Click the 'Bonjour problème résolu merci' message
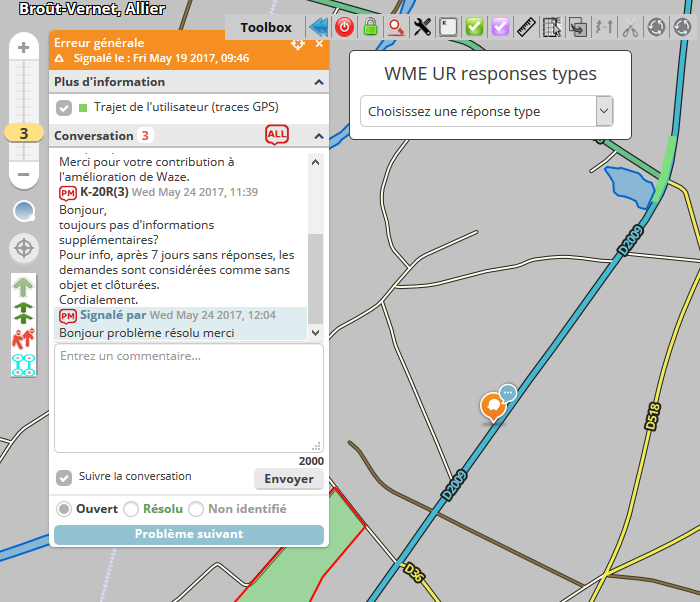Screen dimensions: 700x602 [146, 333]
